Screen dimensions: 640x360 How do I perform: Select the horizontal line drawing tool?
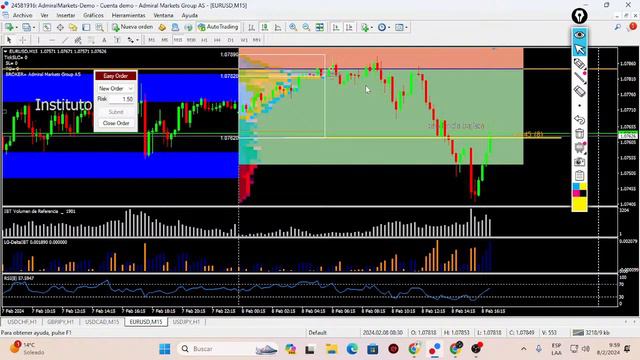coord(52,40)
